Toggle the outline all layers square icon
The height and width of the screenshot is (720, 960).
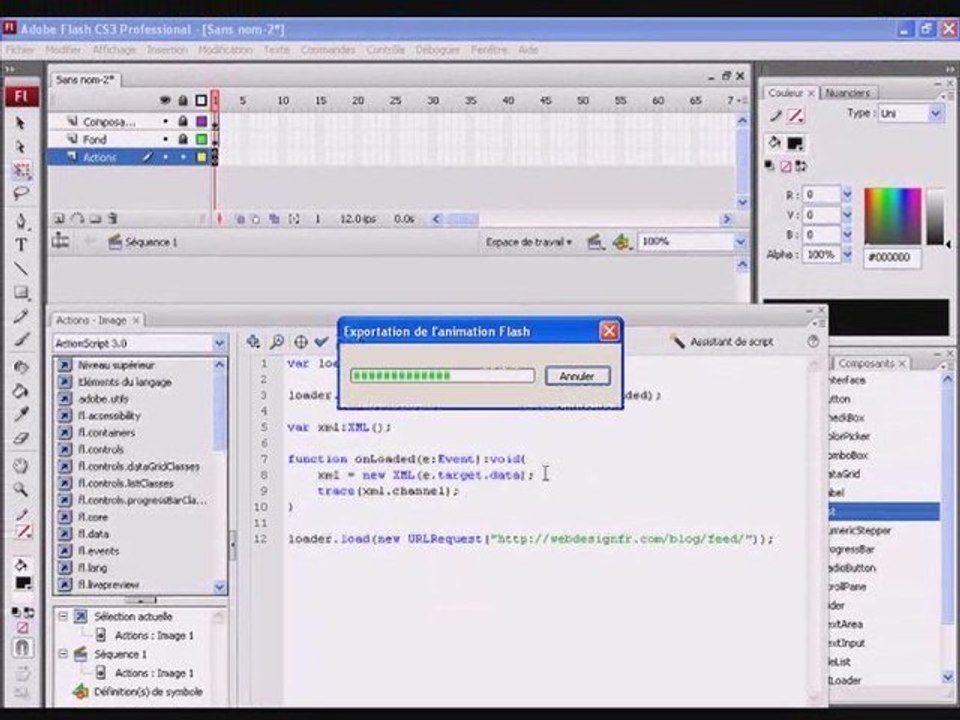tap(201, 100)
